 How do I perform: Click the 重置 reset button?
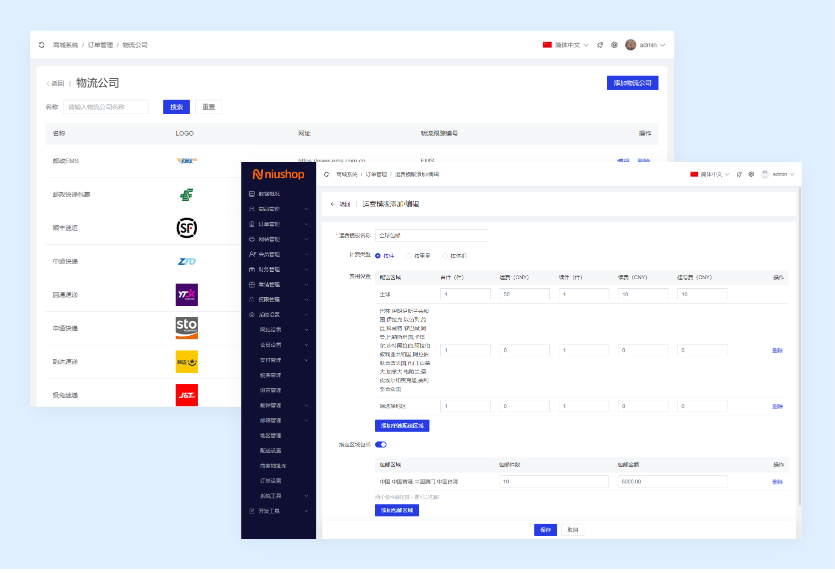(208, 107)
